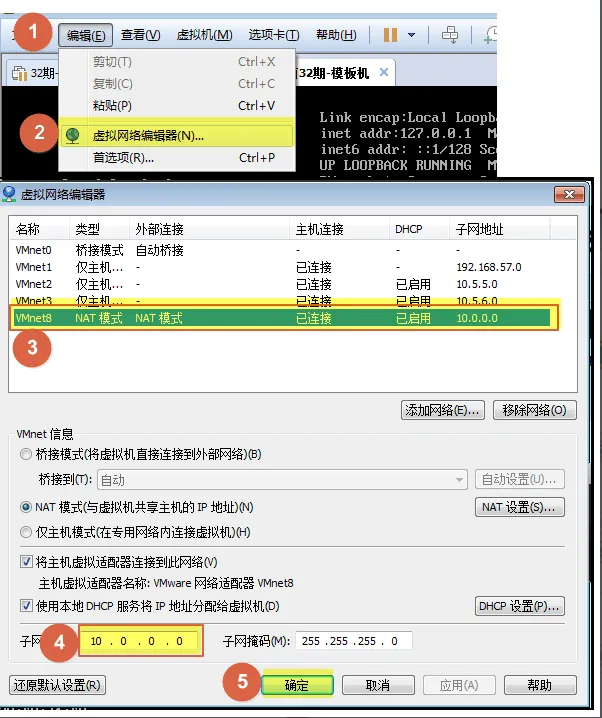Select the 仅主机模式 radio button
The image size is (602, 718).
(x=26, y=532)
